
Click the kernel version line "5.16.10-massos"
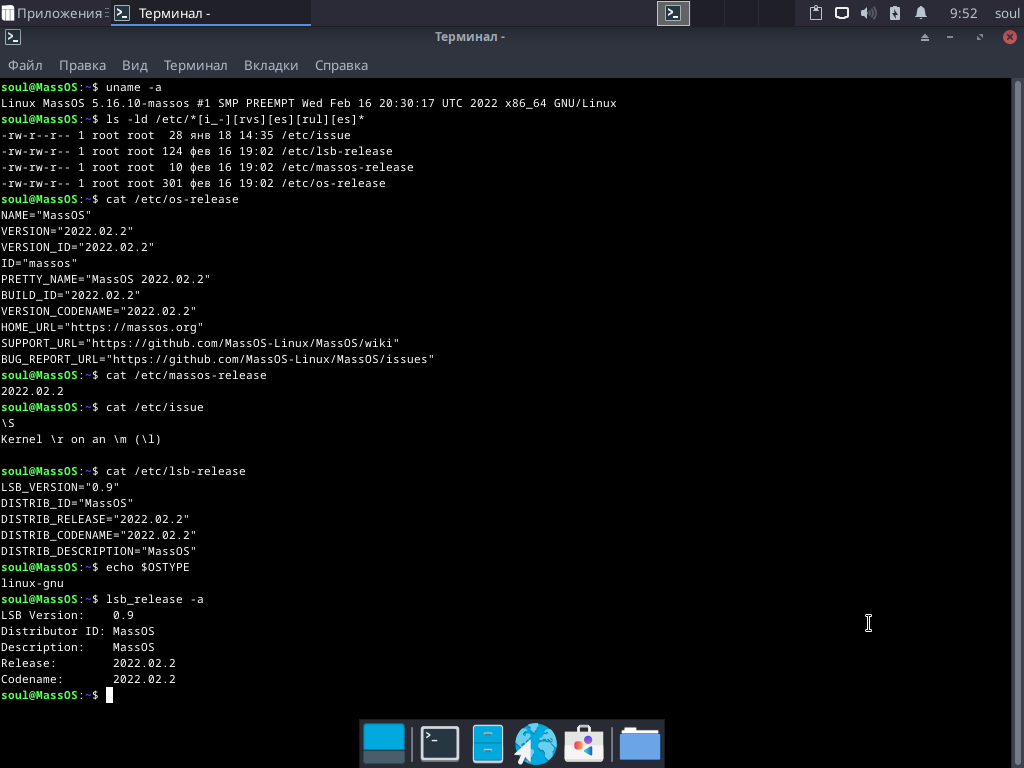140,103
